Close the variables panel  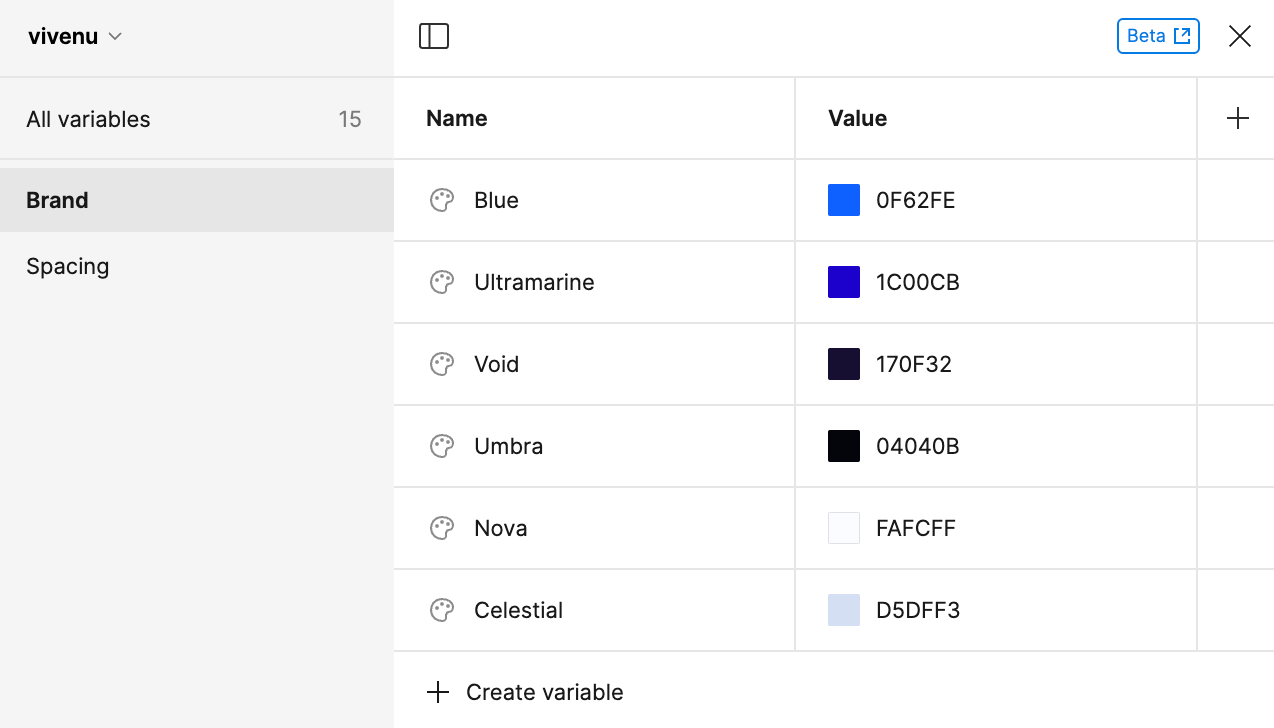(x=1240, y=36)
